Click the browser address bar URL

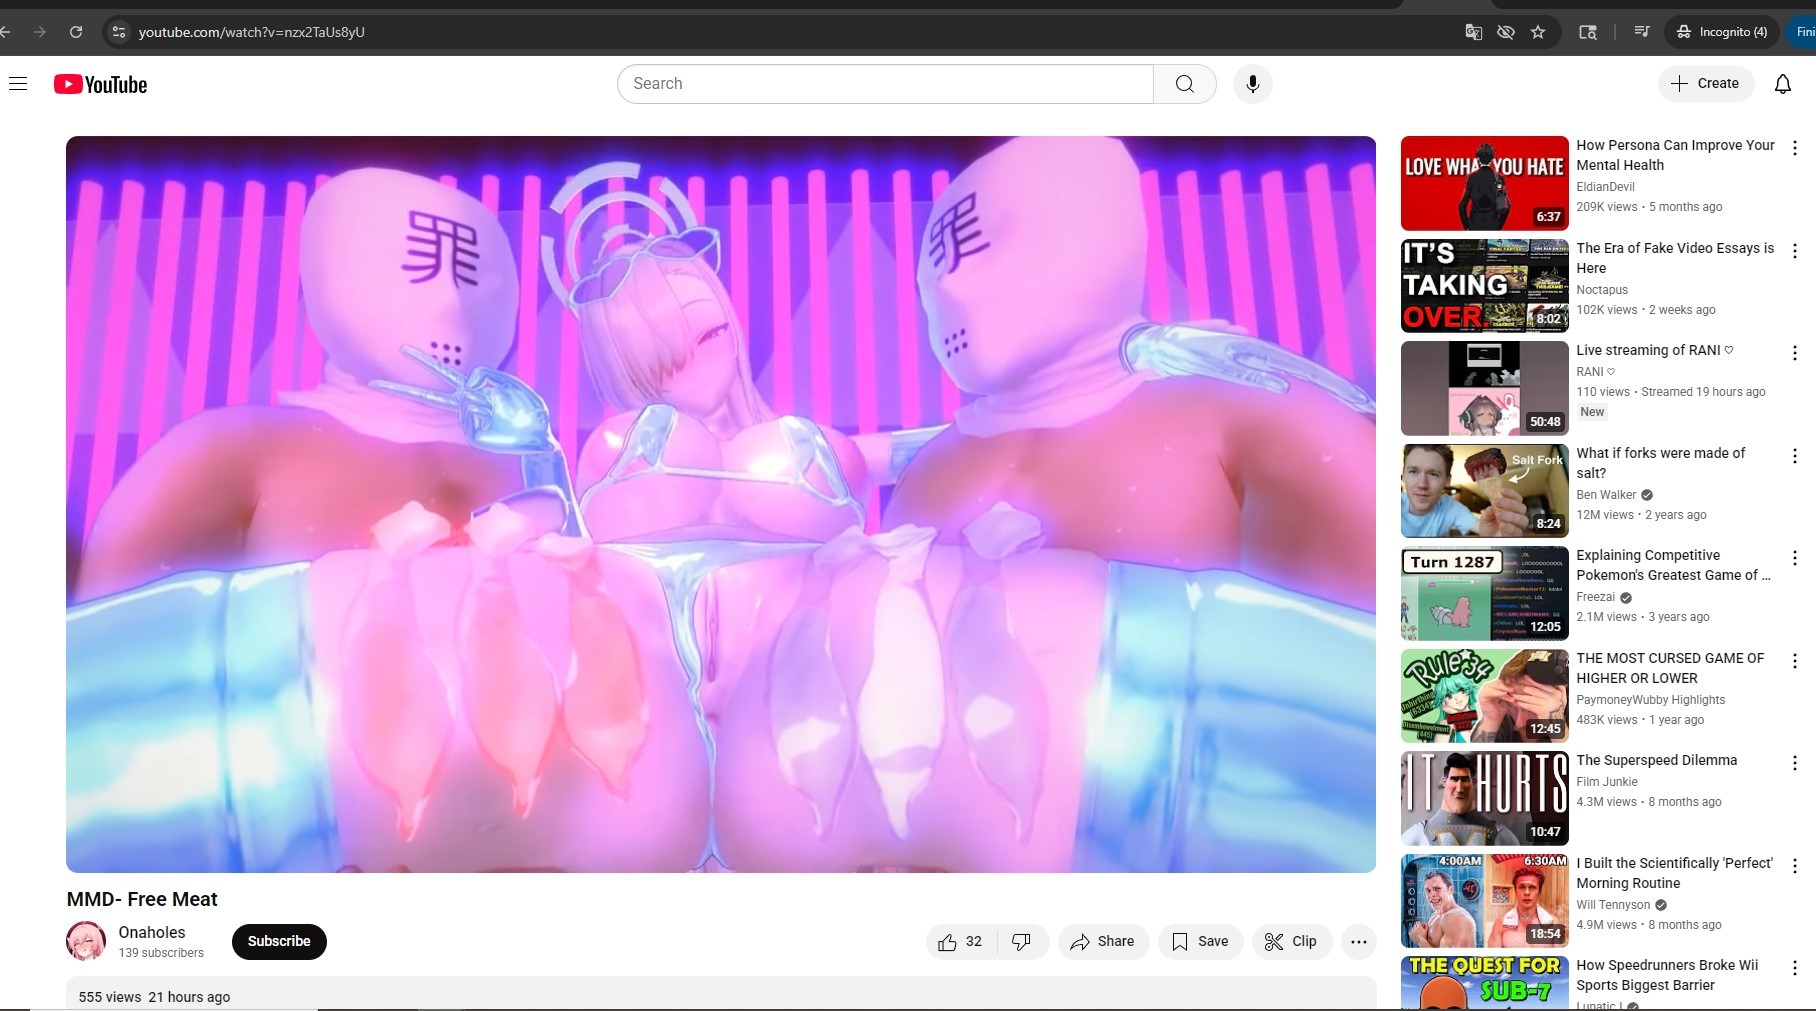coord(252,32)
